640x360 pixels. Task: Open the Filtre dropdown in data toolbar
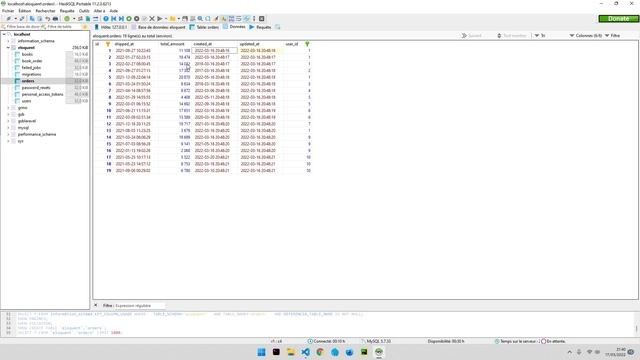pos(612,36)
